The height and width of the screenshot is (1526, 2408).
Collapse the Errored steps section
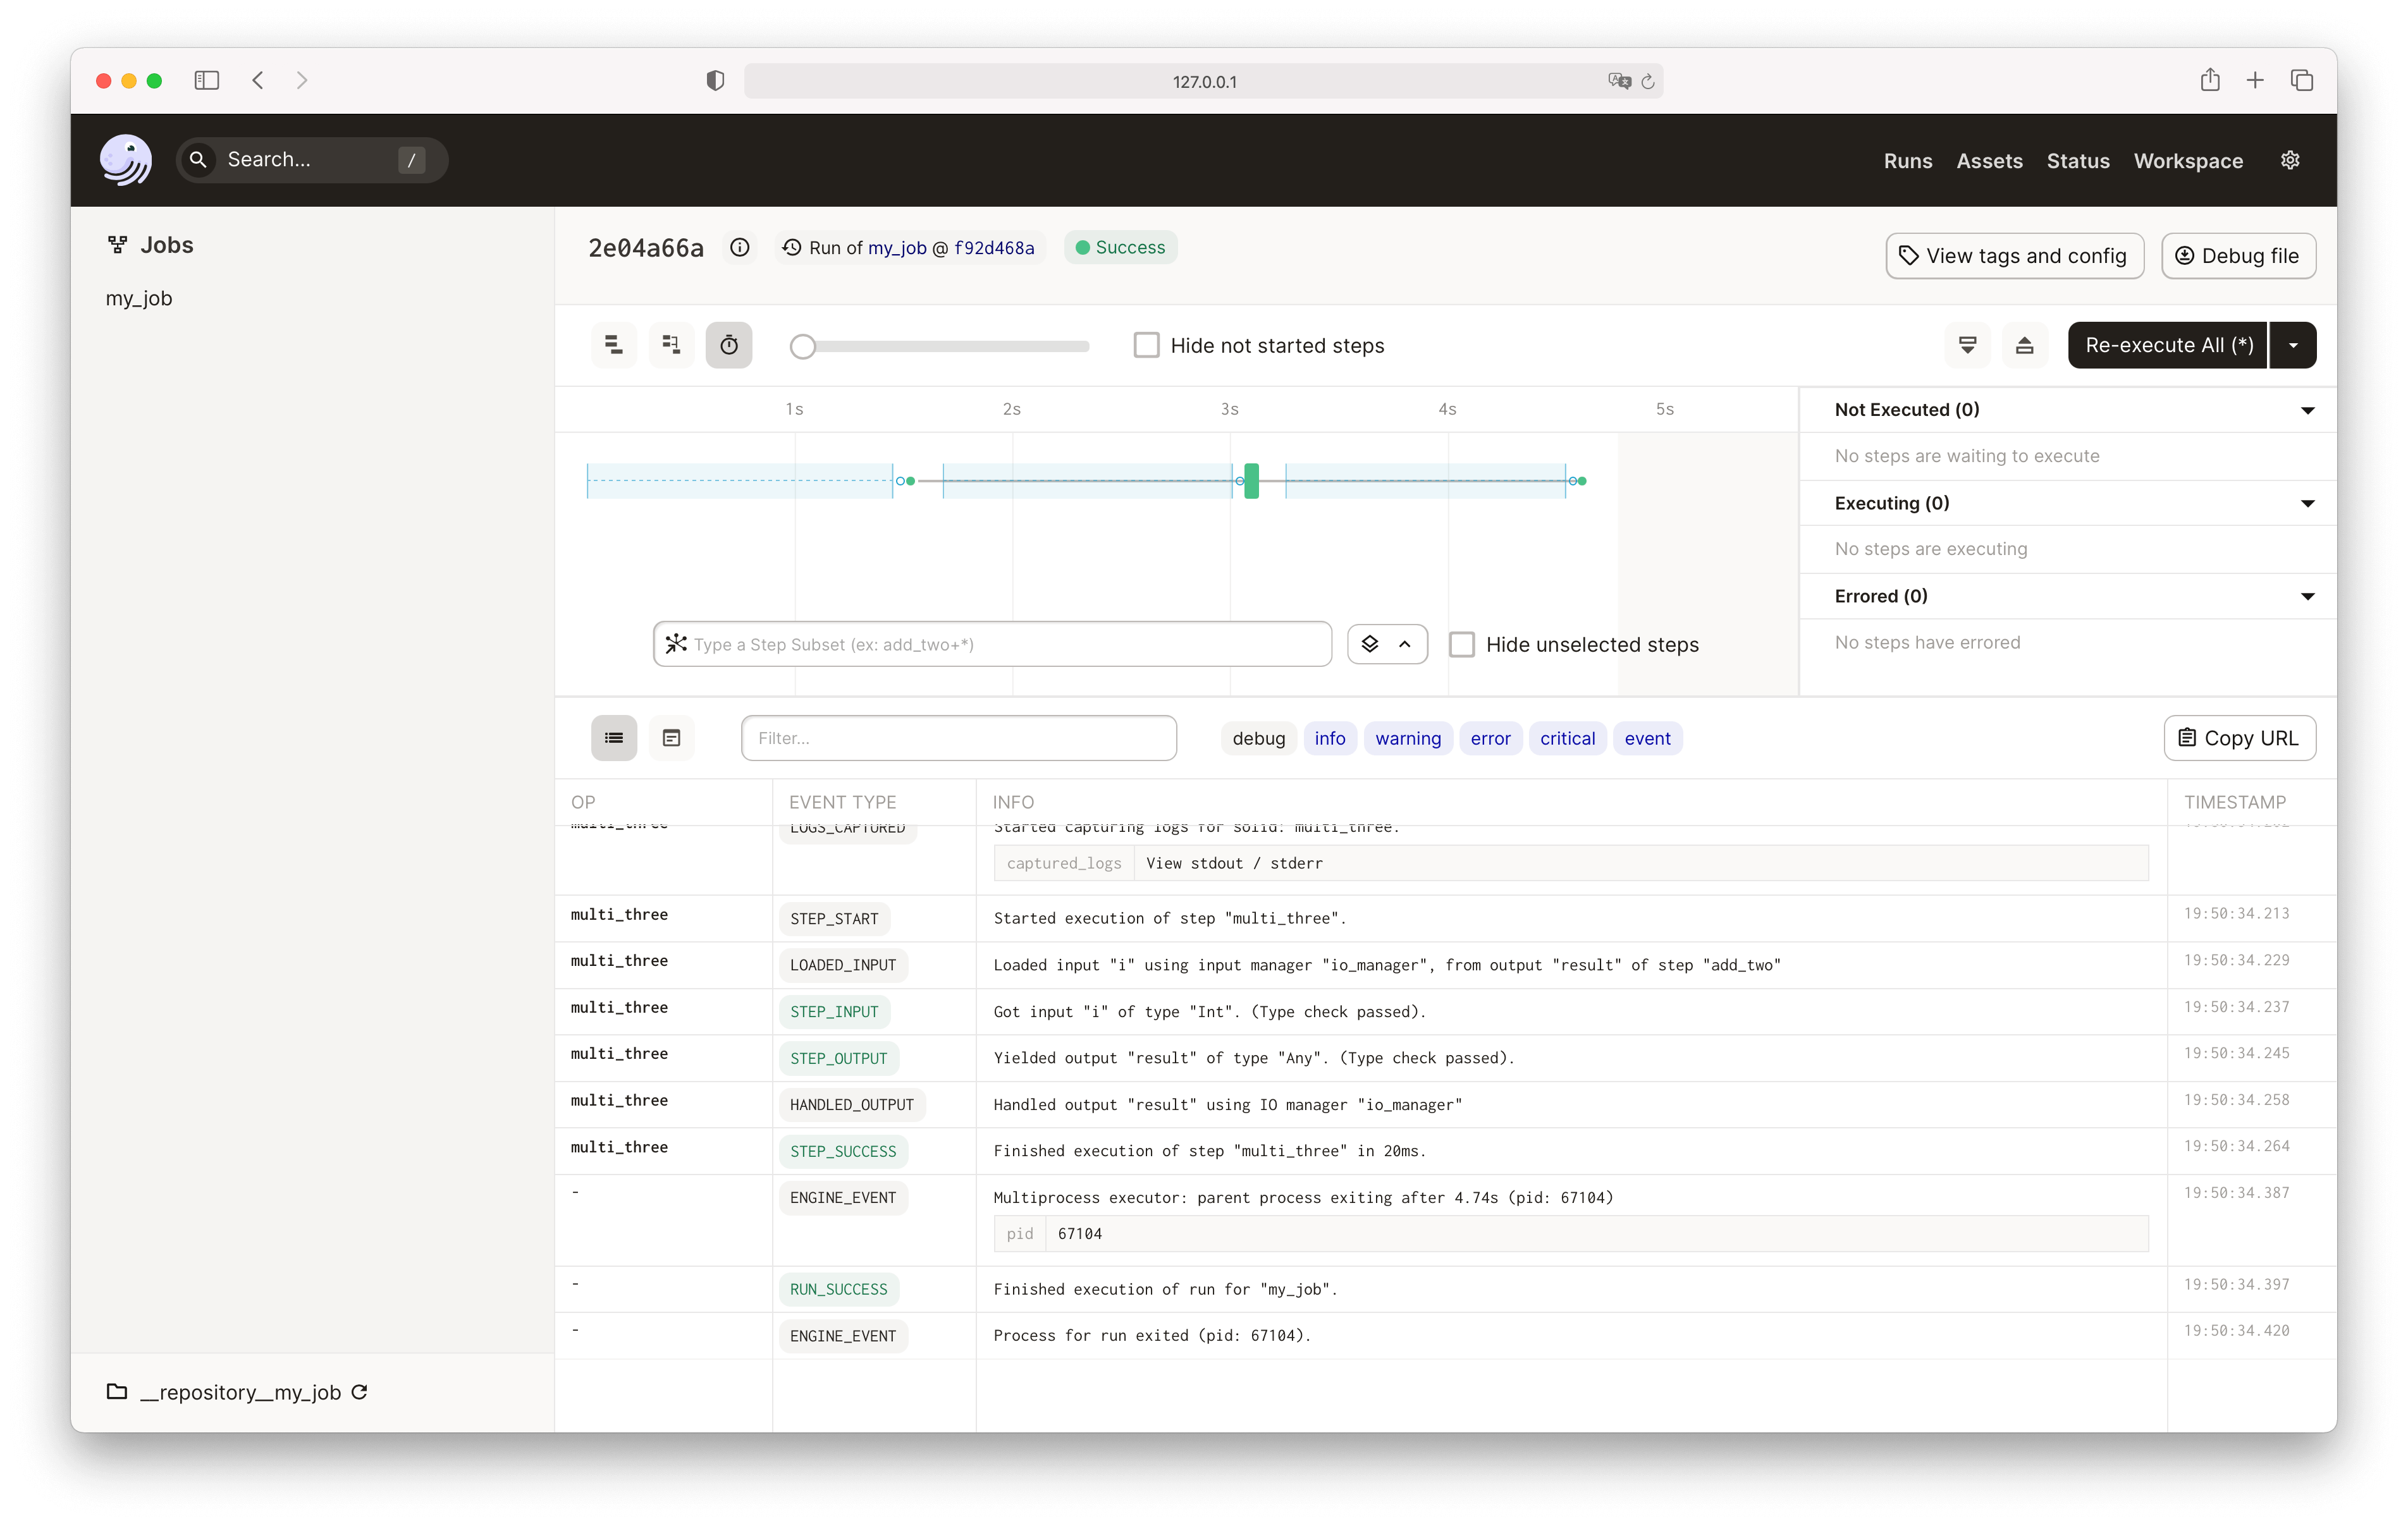[x=2307, y=596]
